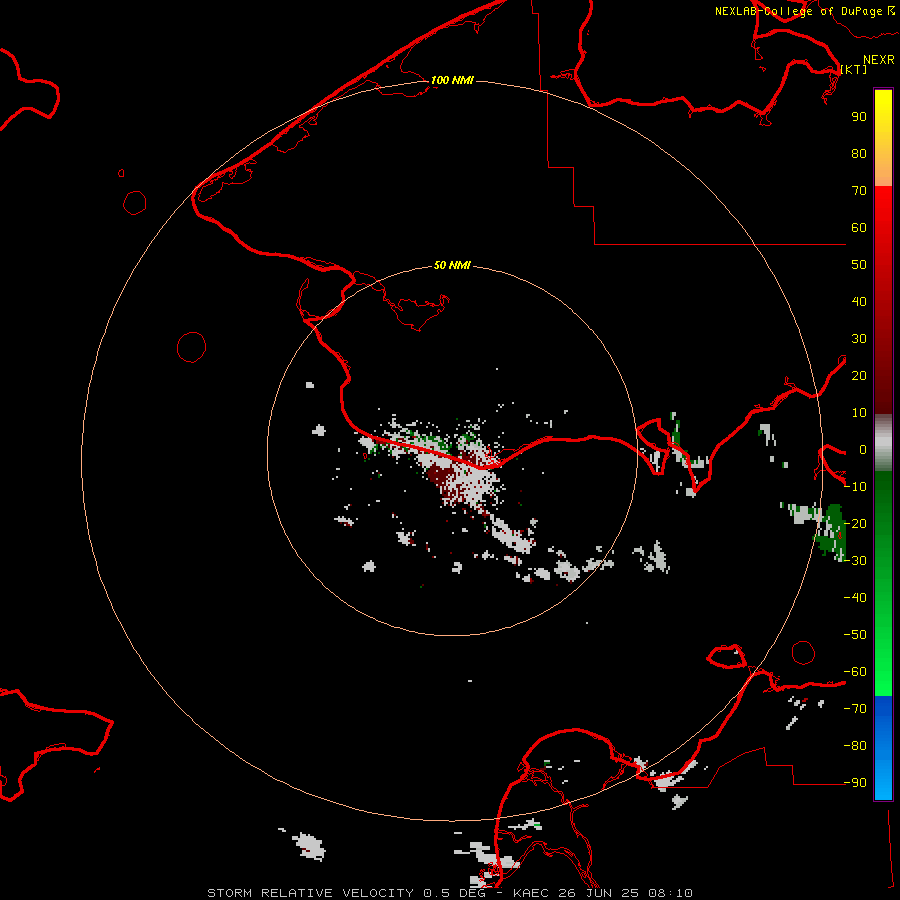Screen dimensions: 900x900
Task: Click the -30 value on the velocity scale
Action: pyautogui.click(x=855, y=561)
